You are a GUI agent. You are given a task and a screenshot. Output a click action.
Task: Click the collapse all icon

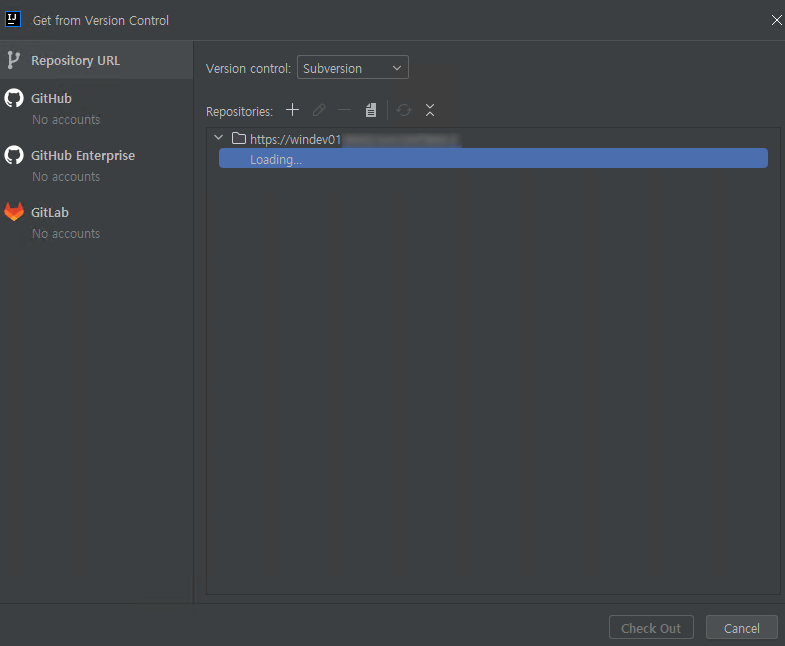click(x=430, y=110)
